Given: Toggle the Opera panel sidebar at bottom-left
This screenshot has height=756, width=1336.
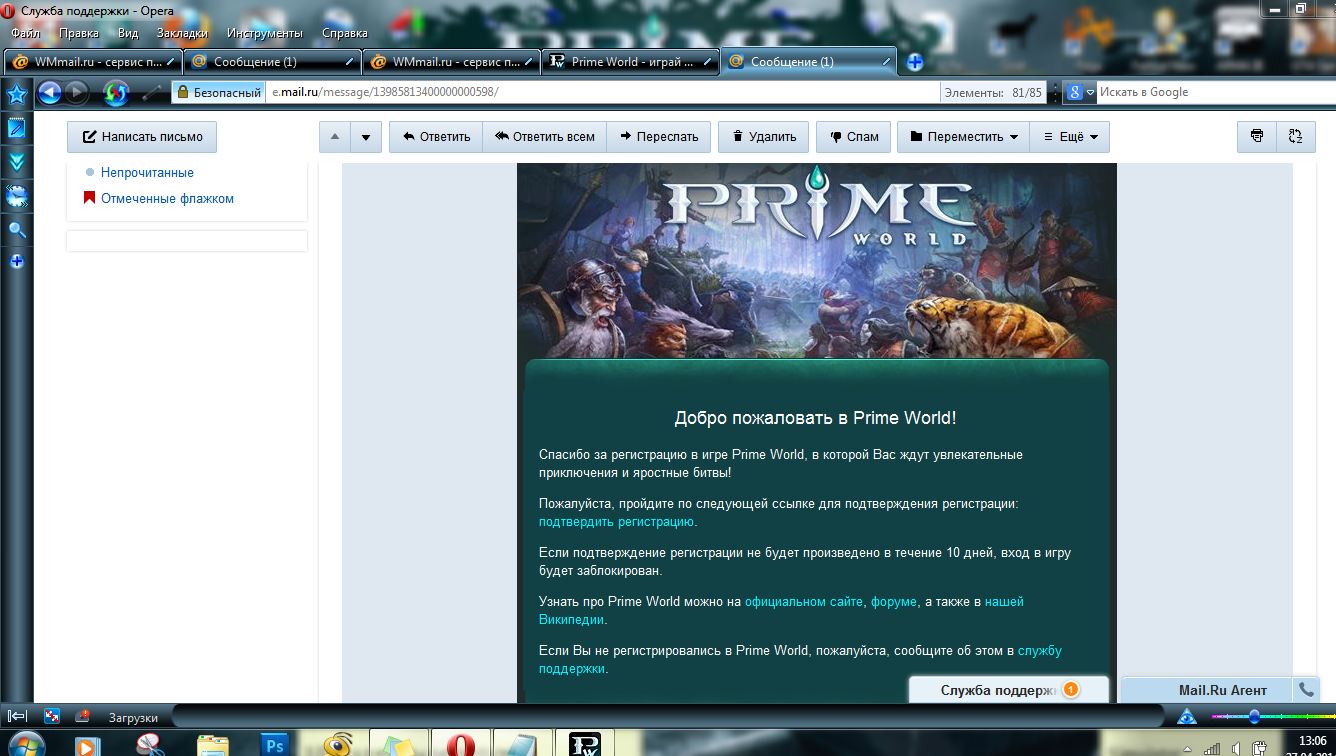Looking at the screenshot, I should [x=17, y=716].
